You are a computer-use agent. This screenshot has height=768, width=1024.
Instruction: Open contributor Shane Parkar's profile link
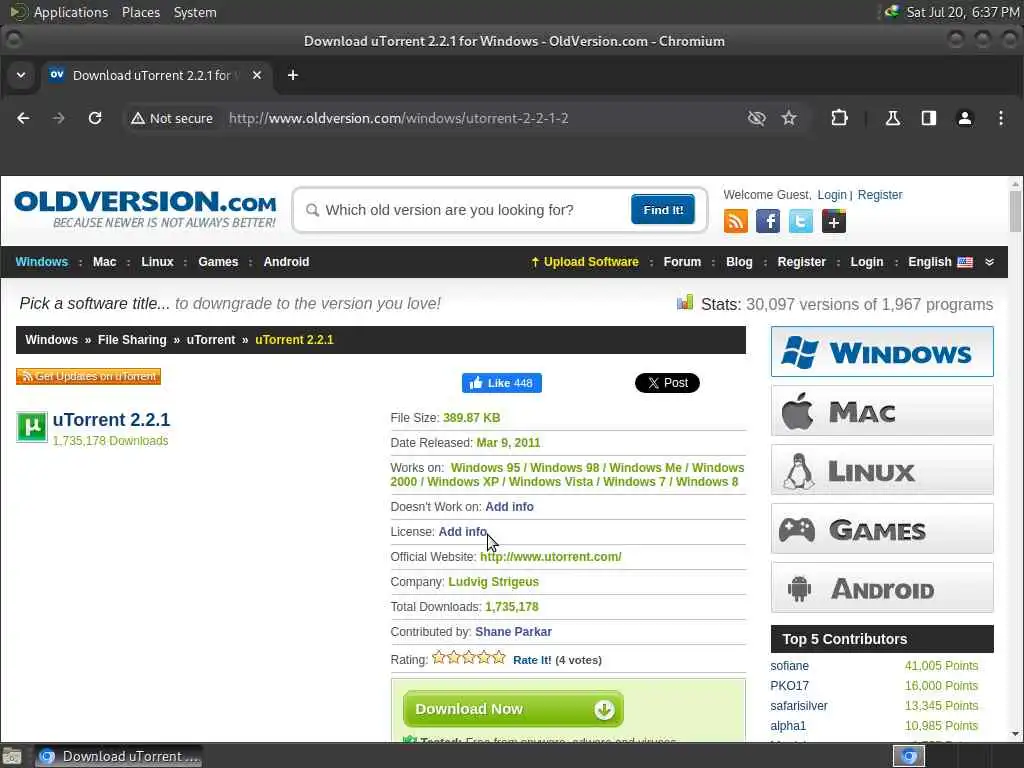coord(513,632)
